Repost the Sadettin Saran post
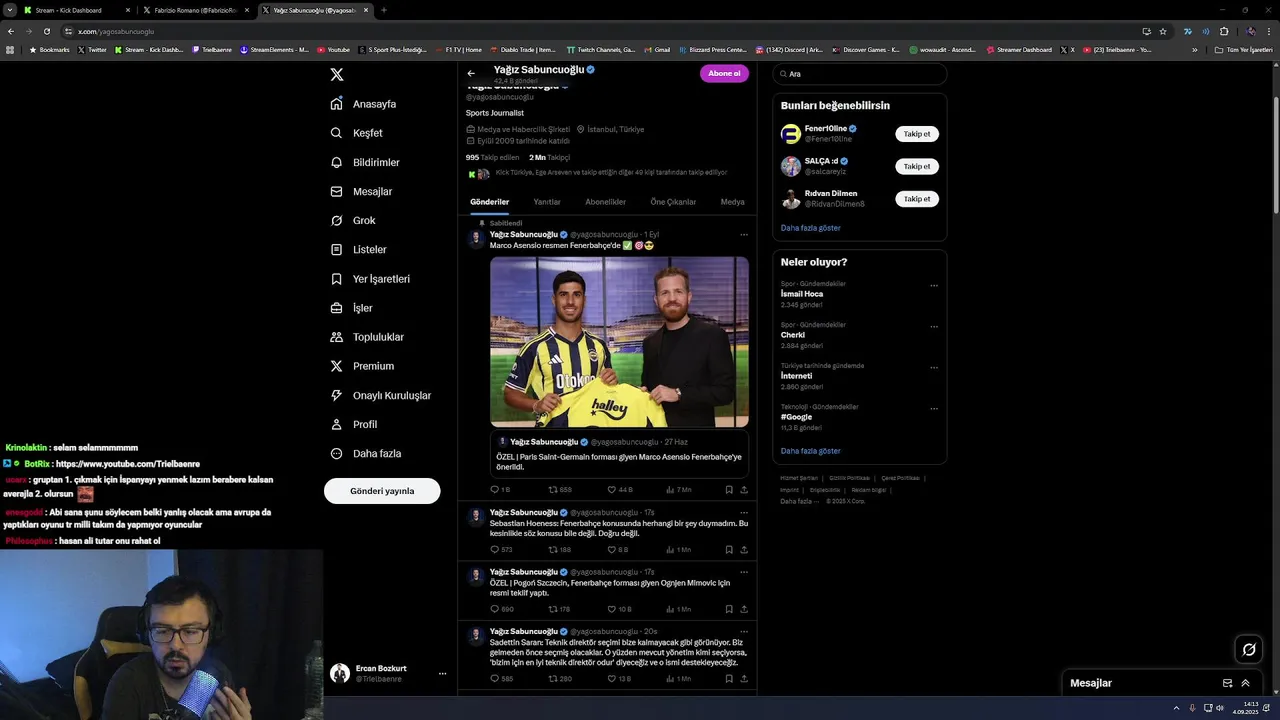The height and width of the screenshot is (720, 1280). point(560,679)
